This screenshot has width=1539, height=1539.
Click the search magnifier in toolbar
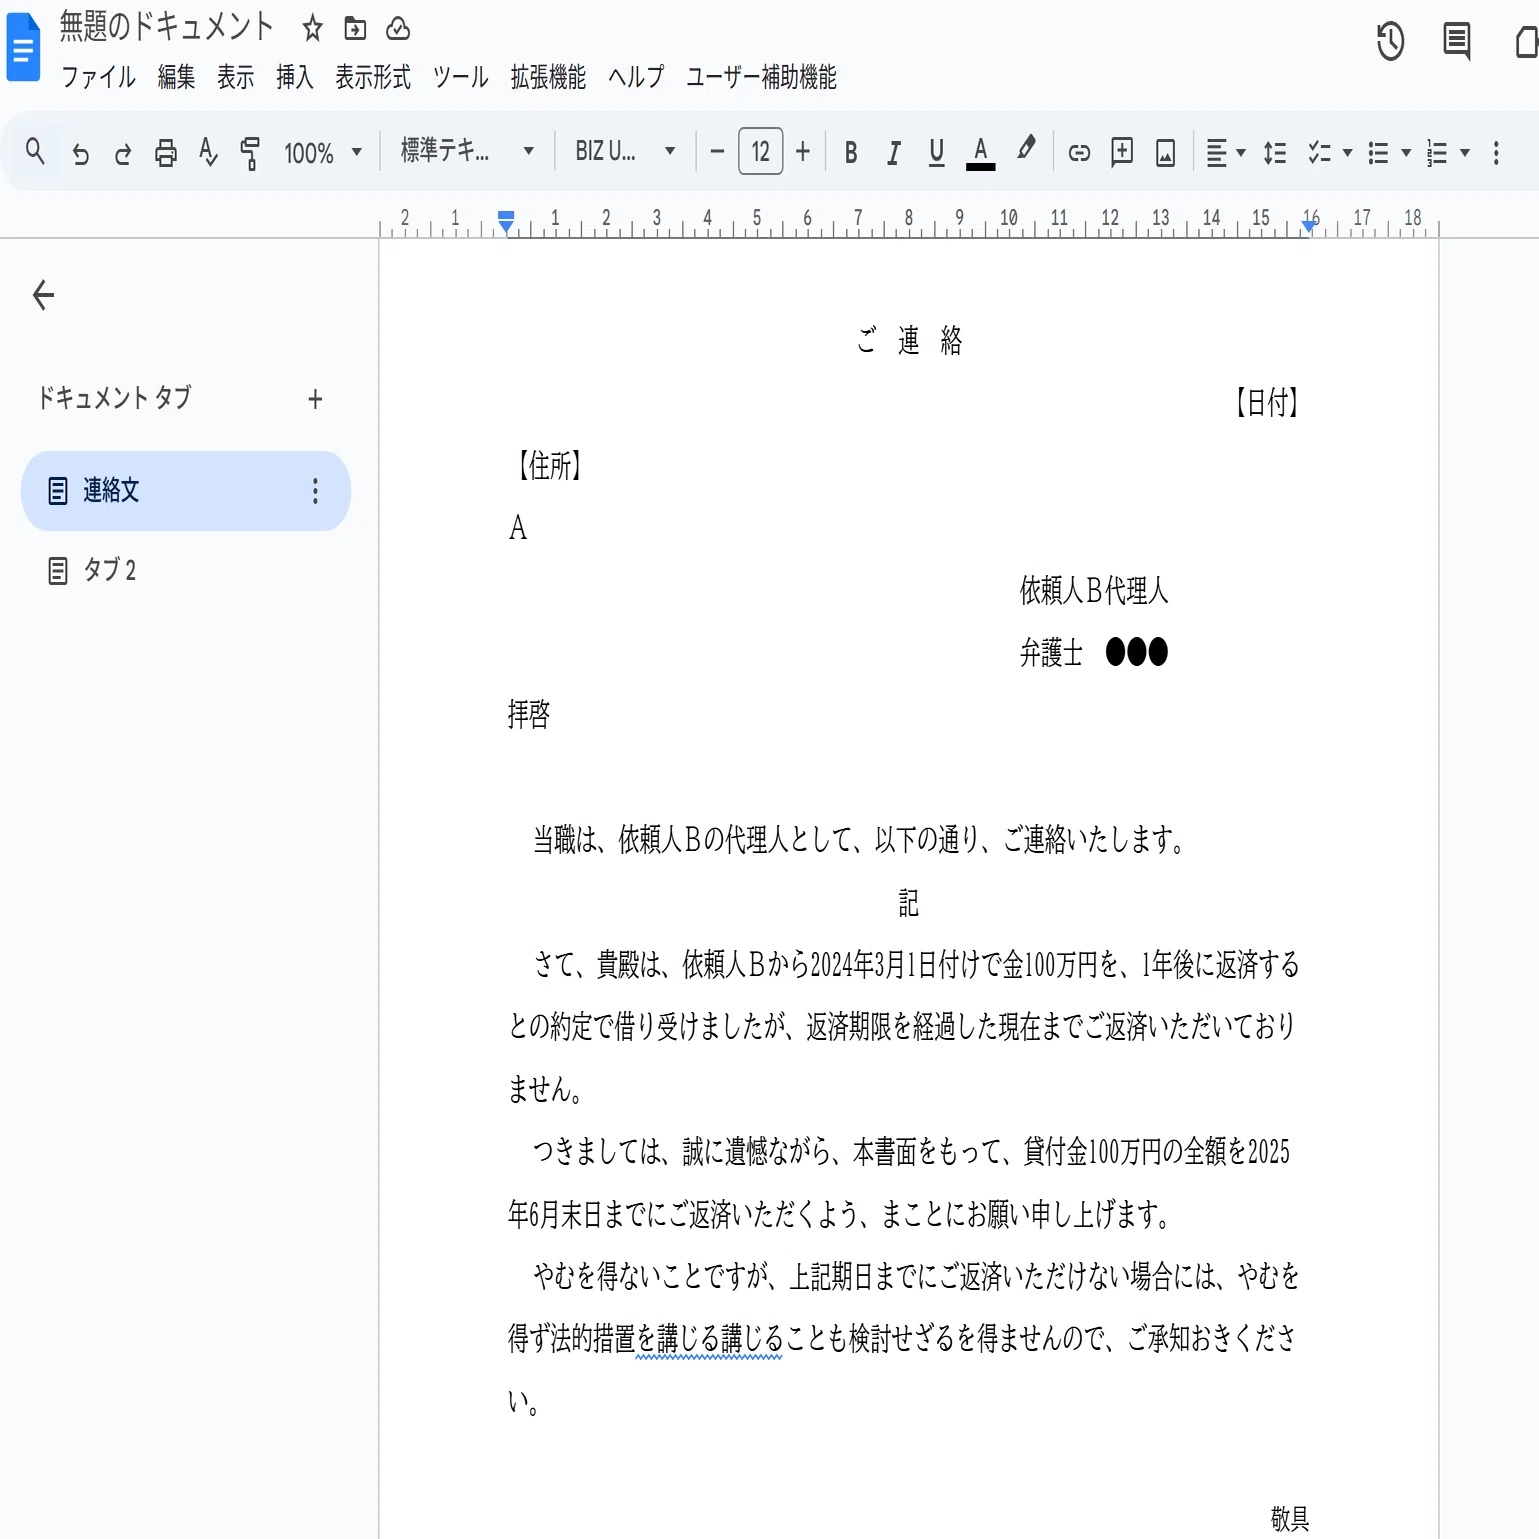[35, 152]
